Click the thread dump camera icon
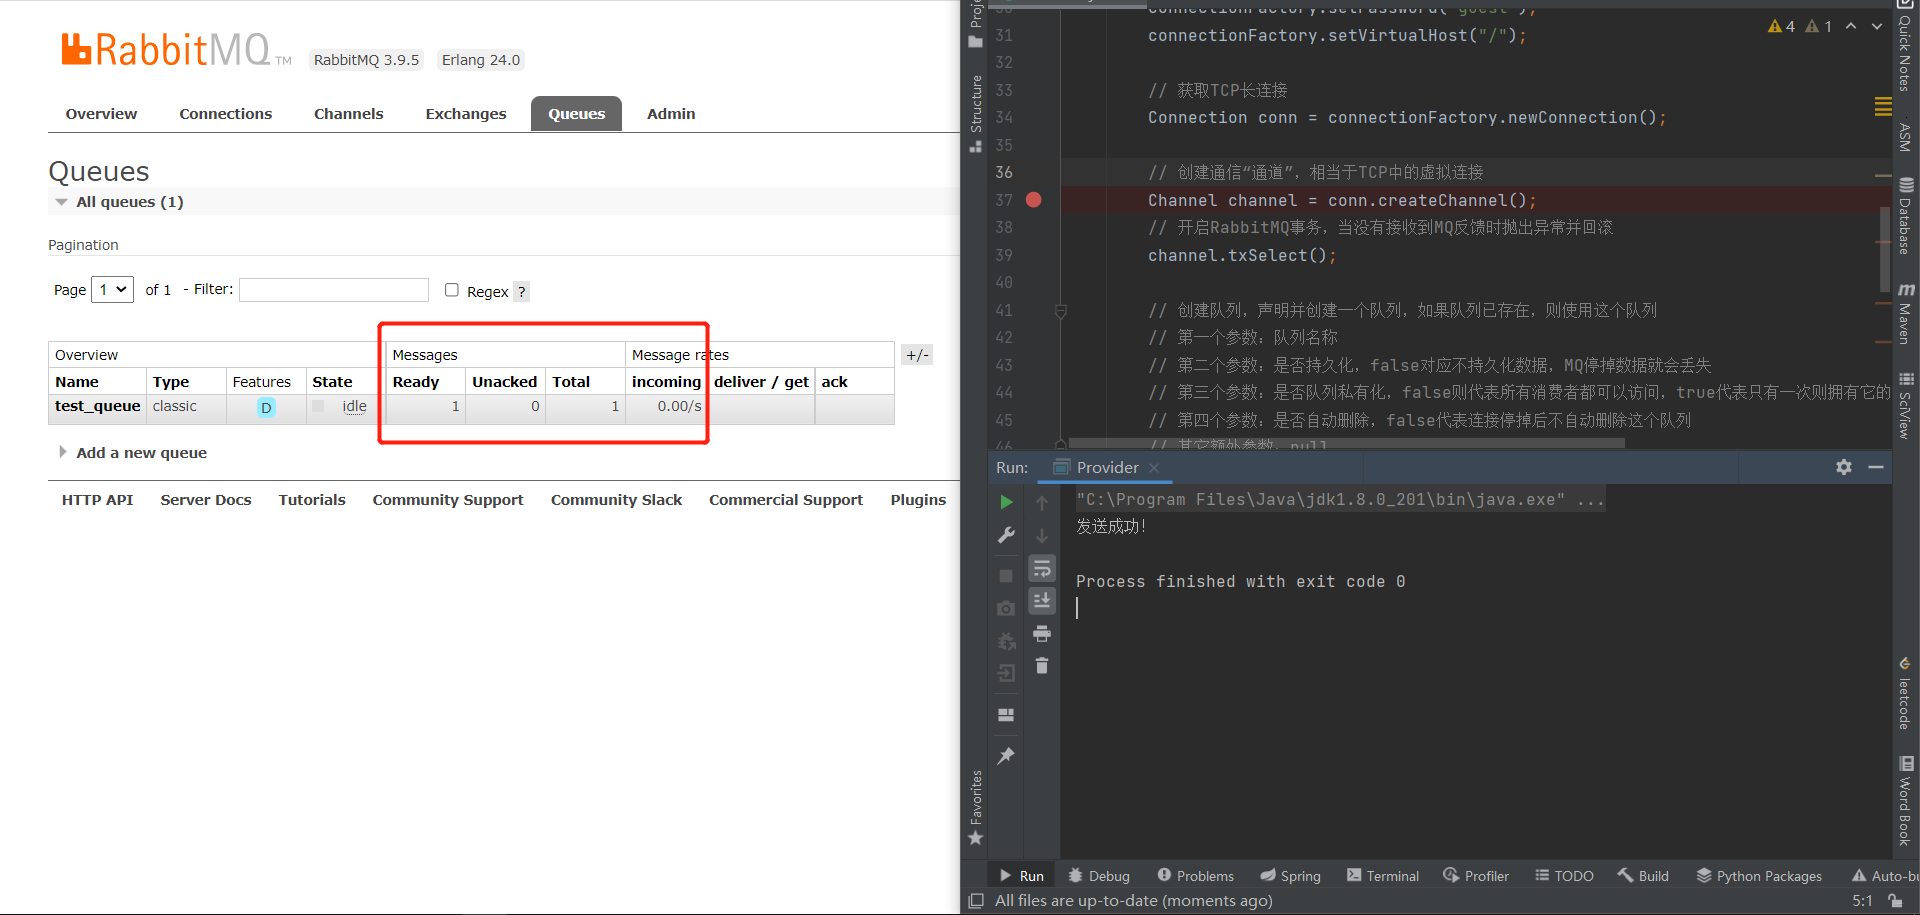 pyautogui.click(x=1006, y=608)
